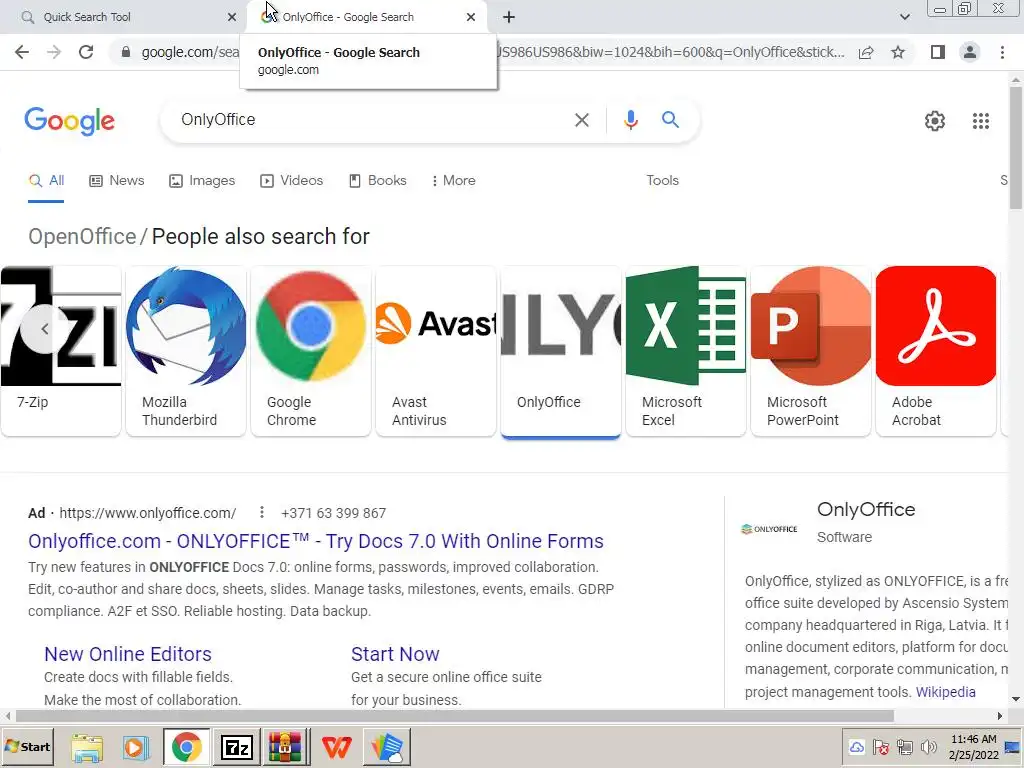This screenshot has width=1024, height=768.
Task: Open the colorful documents taskbar app
Action: pos(387,748)
